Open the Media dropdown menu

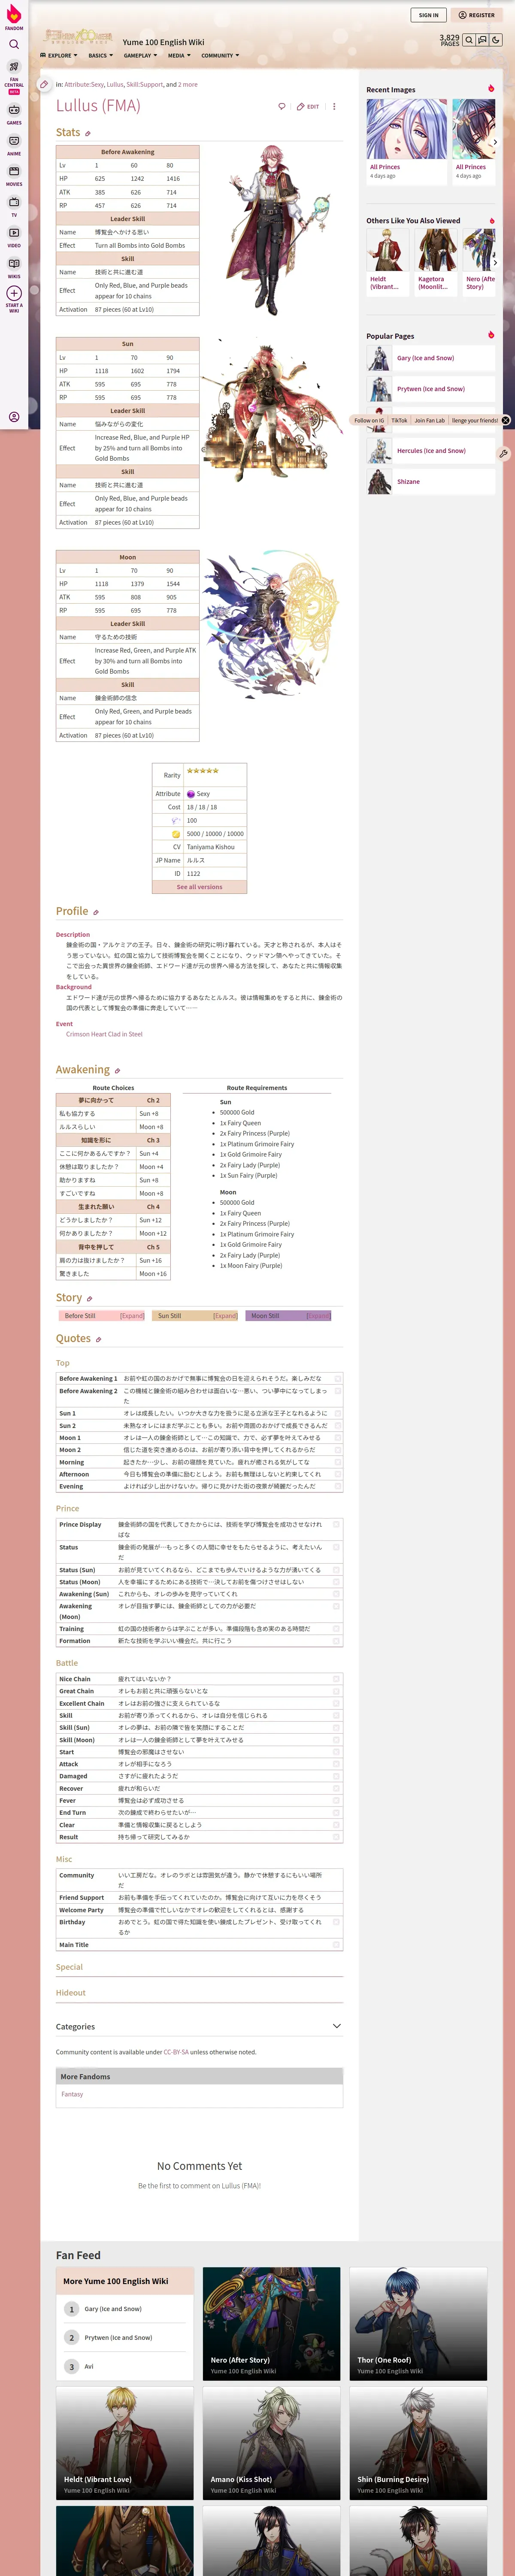point(179,56)
